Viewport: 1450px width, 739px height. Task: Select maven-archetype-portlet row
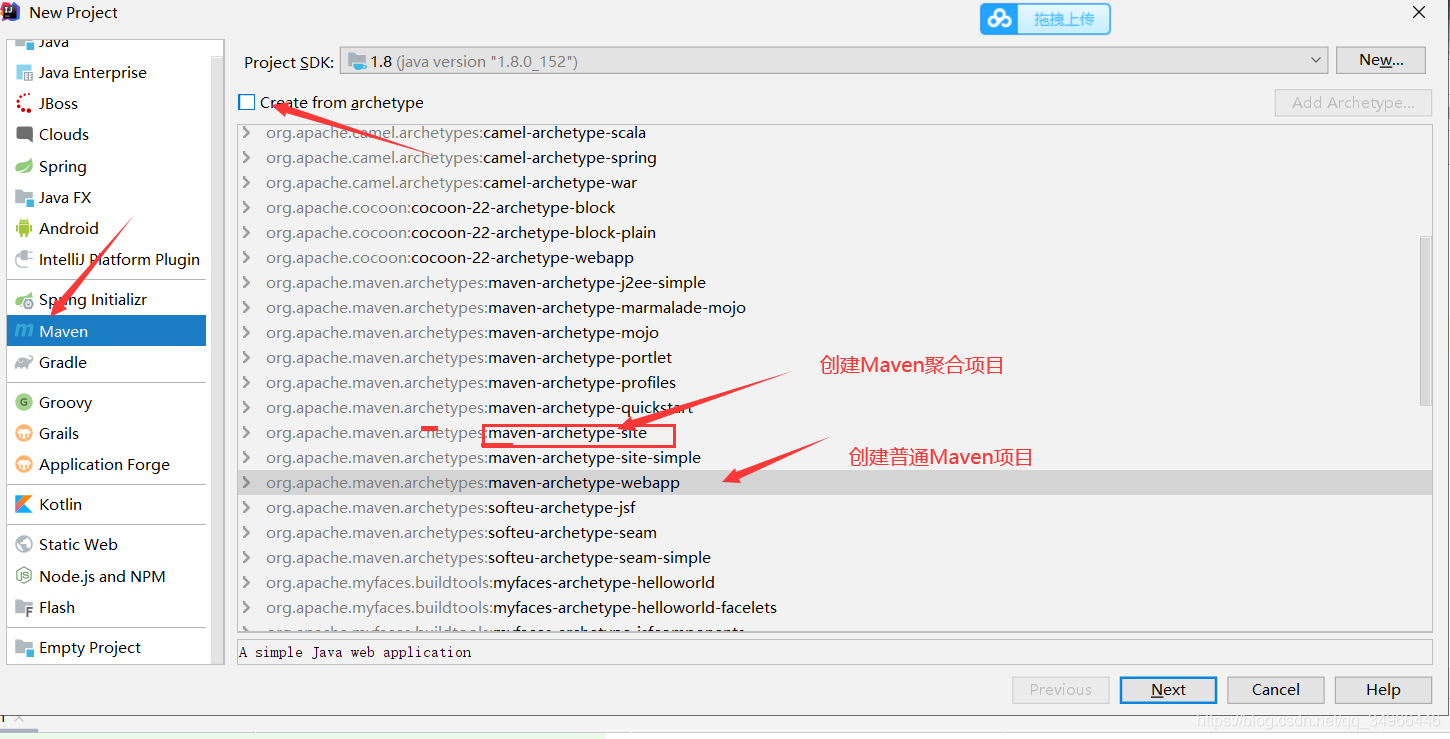click(x=834, y=357)
